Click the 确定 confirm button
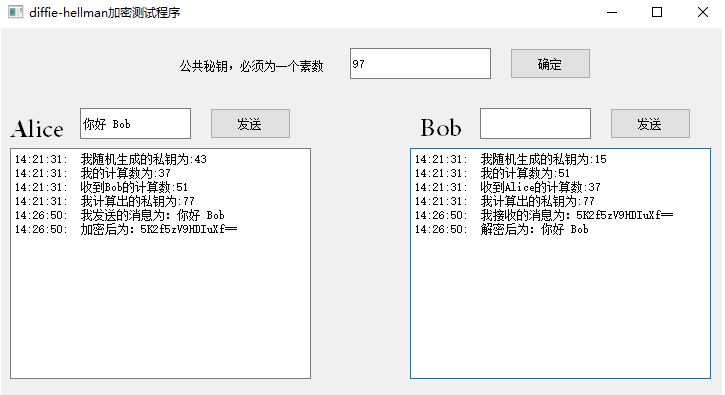This screenshot has width=725, height=395. pos(550,64)
